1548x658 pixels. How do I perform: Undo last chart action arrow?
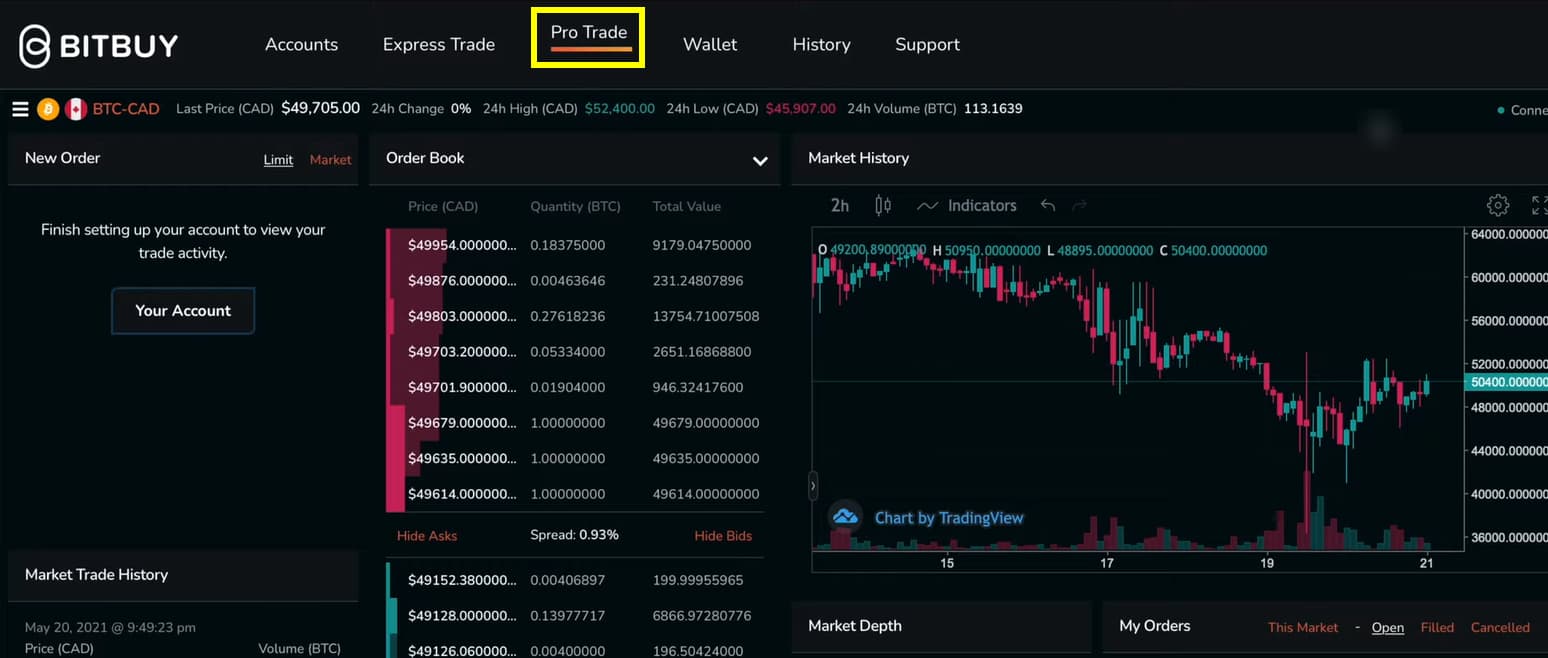[1047, 205]
